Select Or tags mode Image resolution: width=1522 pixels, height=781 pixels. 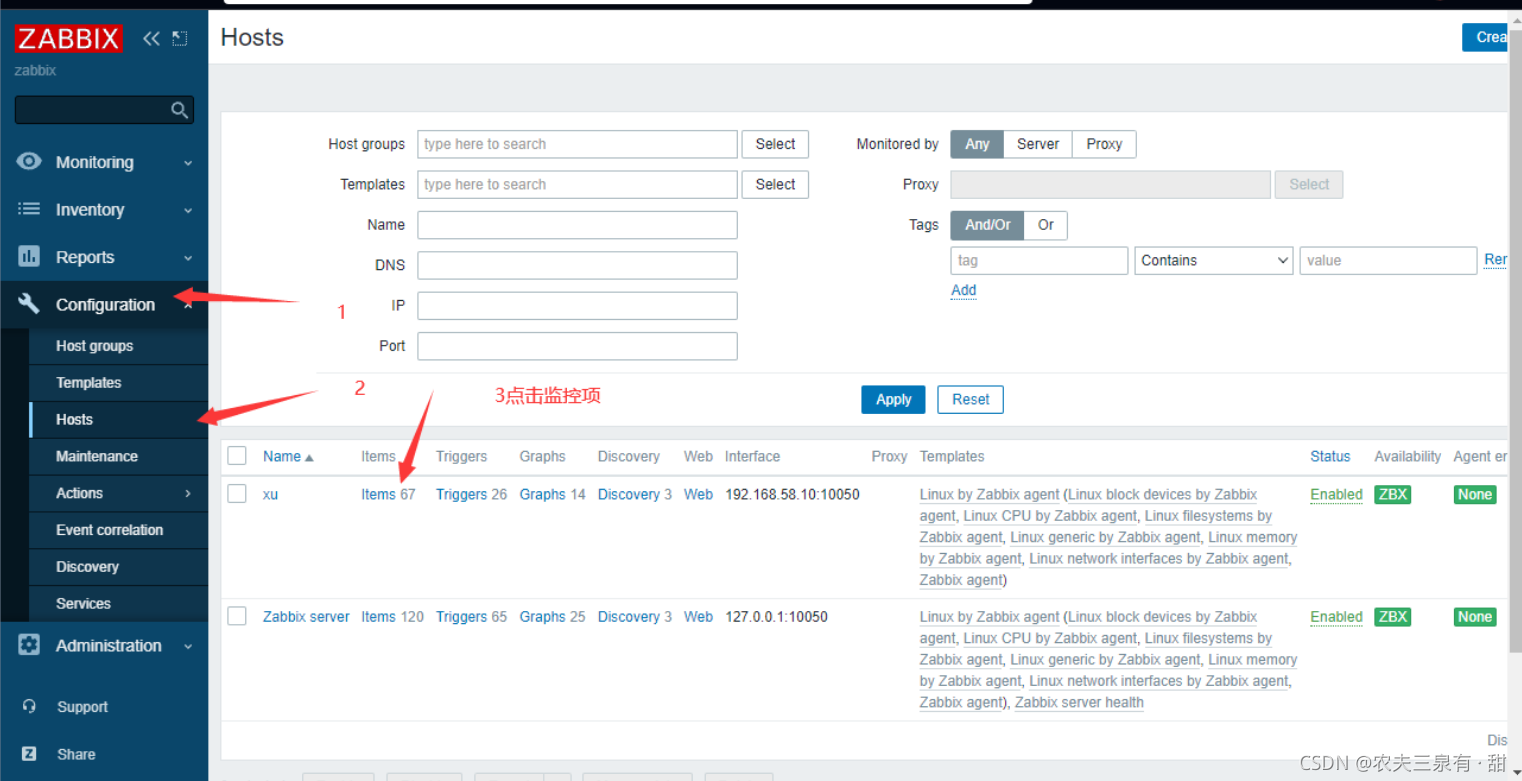point(1046,225)
